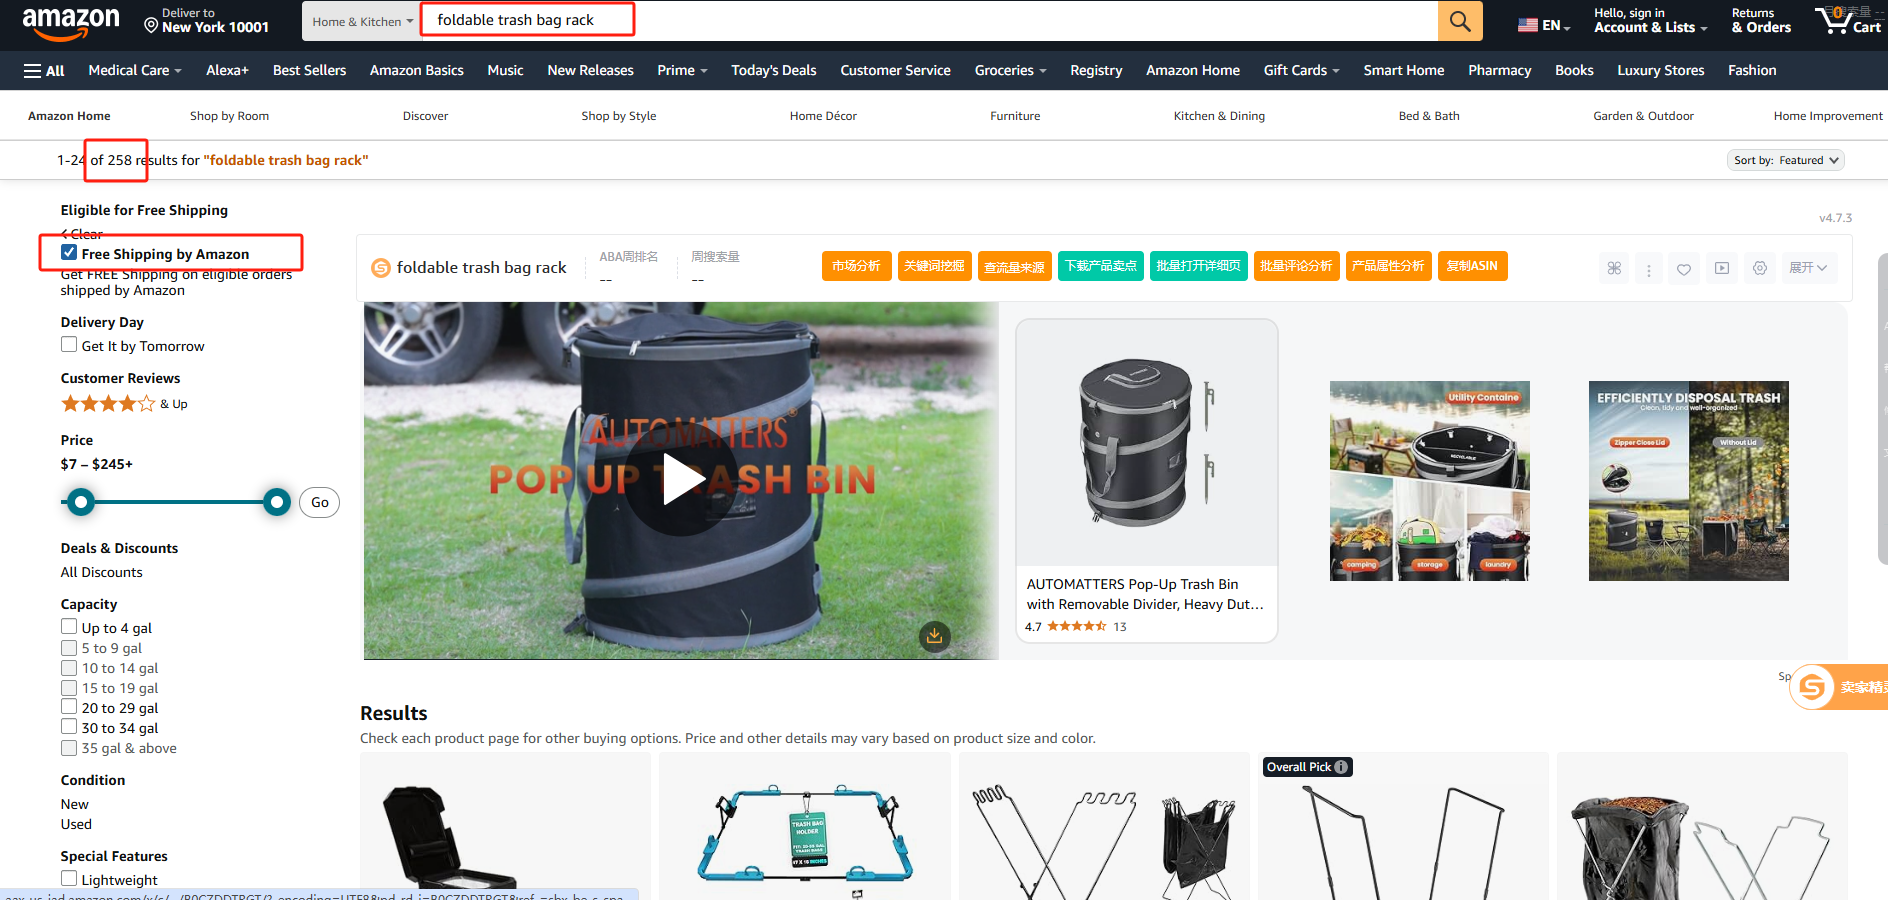The height and width of the screenshot is (900, 1888).
Task: Check the 35 gal & above capacity
Action: point(69,747)
